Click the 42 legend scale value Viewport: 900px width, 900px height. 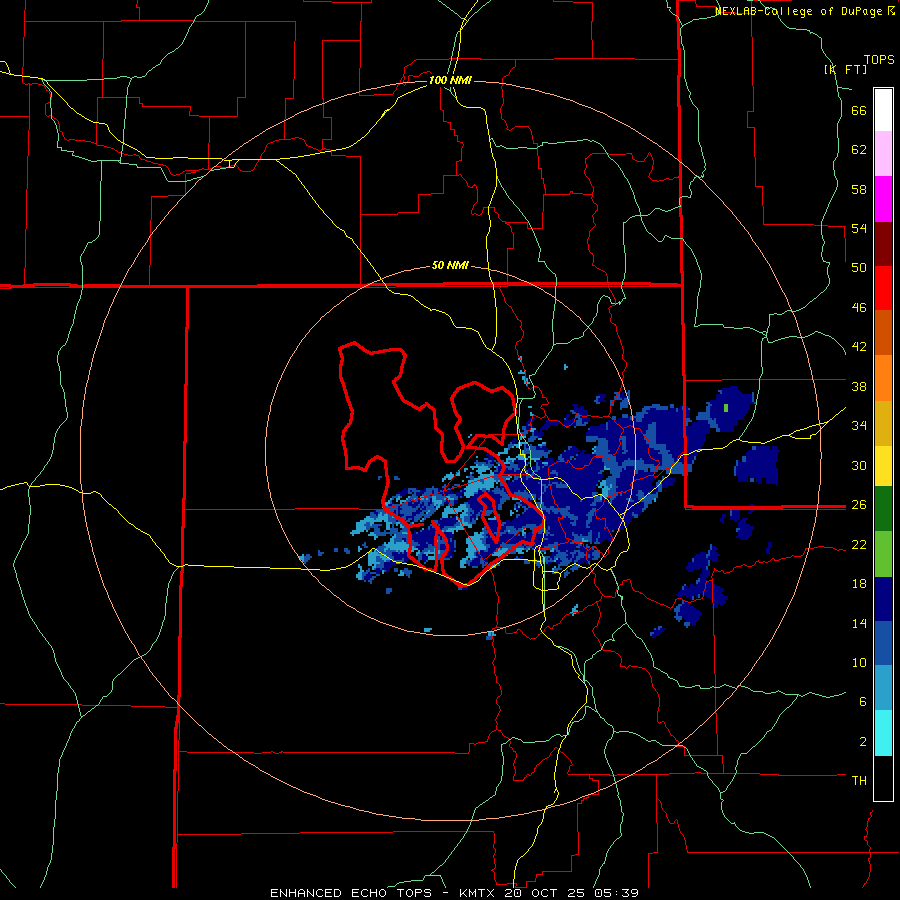(859, 347)
